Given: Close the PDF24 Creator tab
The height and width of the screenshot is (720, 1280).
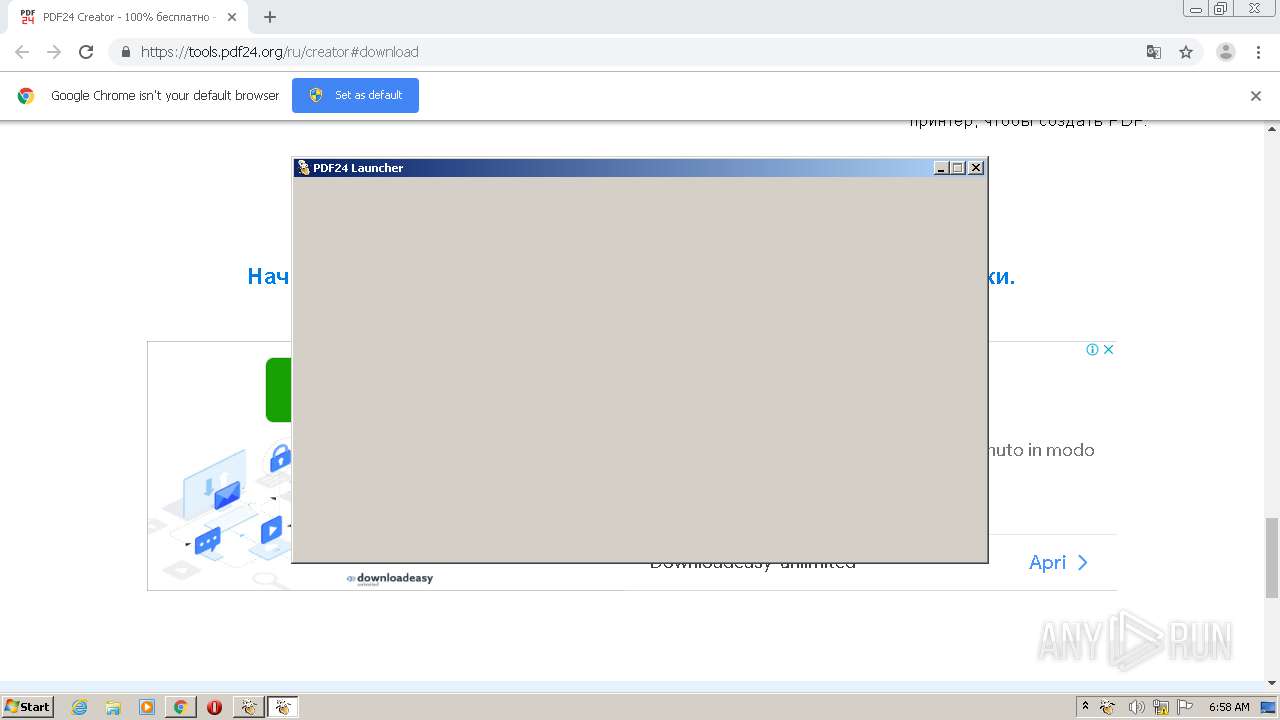Looking at the screenshot, I should (232, 17).
